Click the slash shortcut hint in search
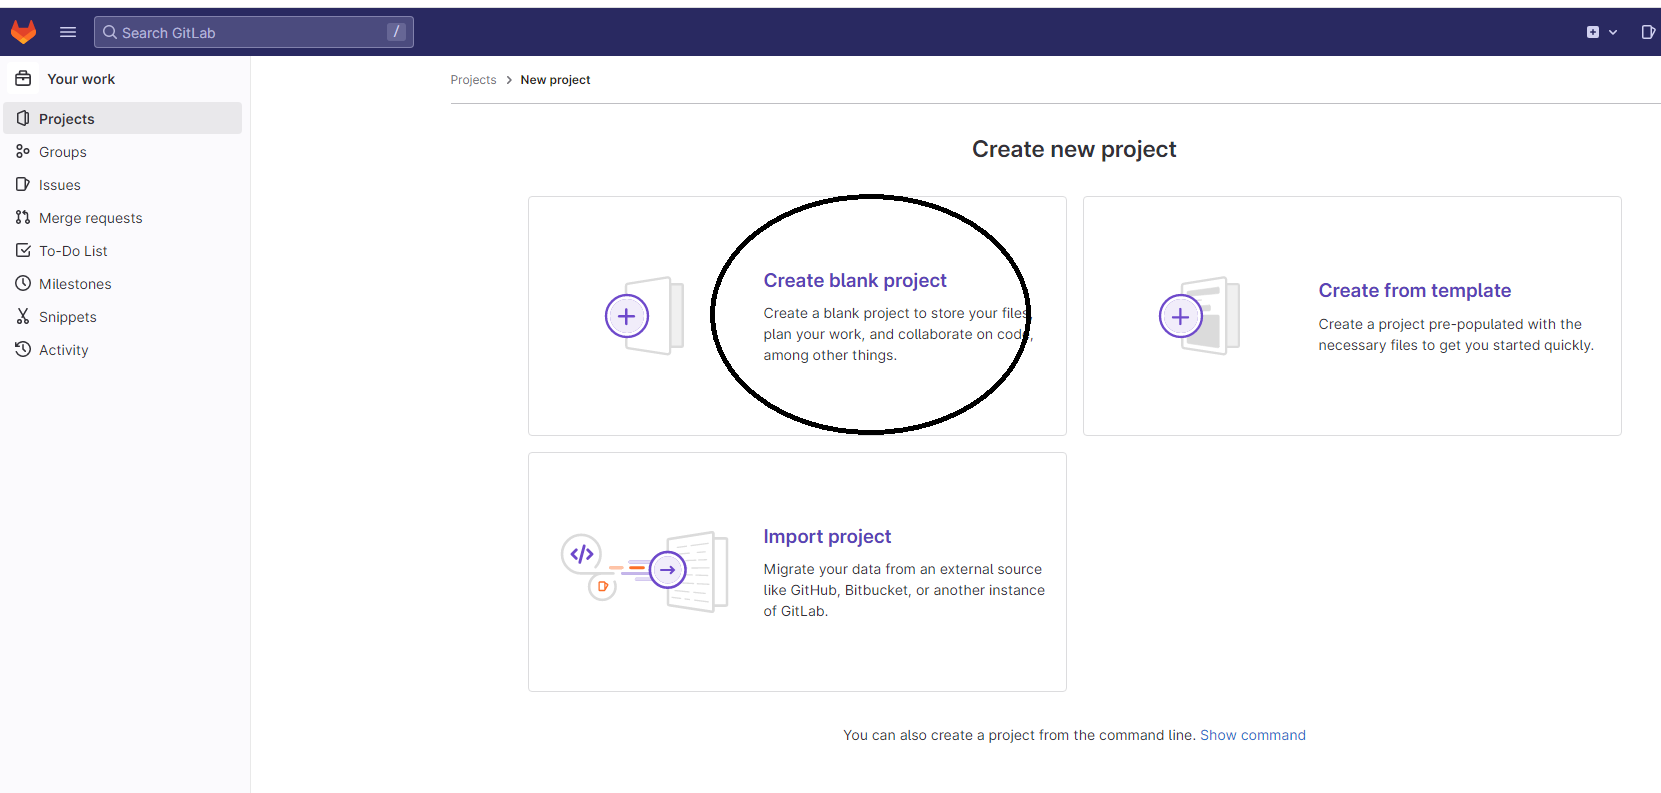 [x=396, y=32]
